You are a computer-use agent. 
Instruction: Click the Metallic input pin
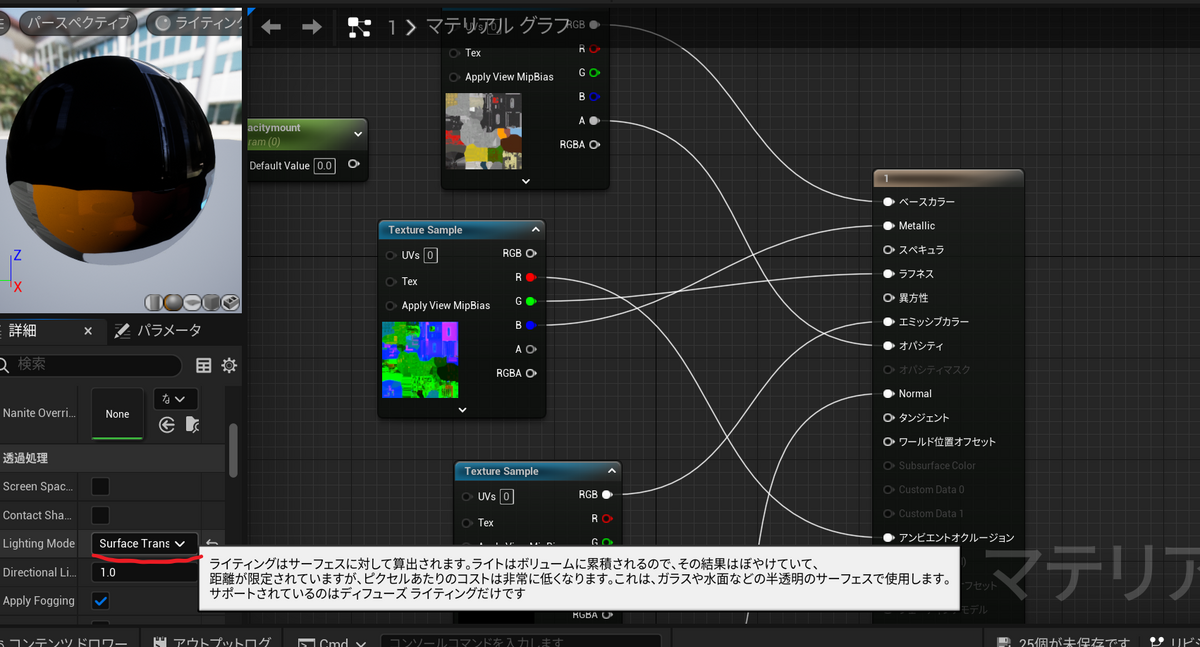(x=888, y=225)
